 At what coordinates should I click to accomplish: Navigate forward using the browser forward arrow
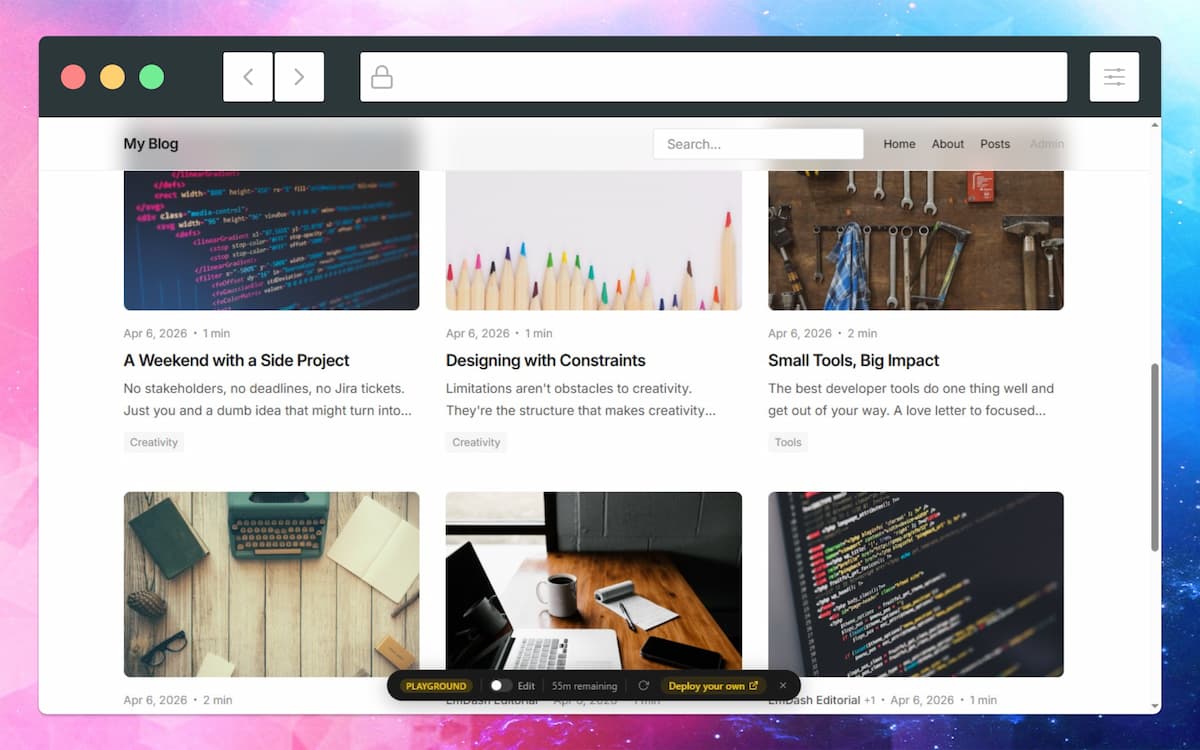click(x=300, y=76)
